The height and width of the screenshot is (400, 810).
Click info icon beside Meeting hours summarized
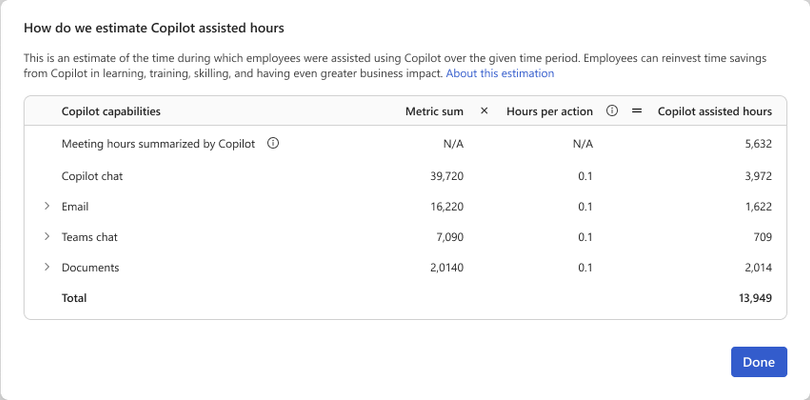click(x=273, y=144)
